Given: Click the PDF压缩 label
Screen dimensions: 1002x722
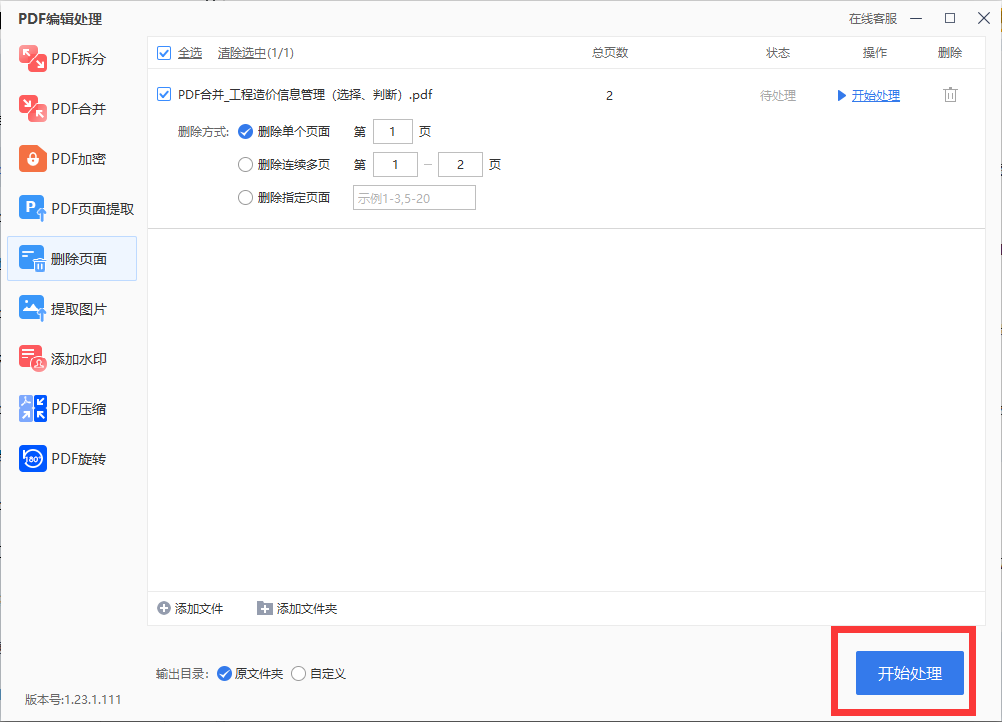Looking at the screenshot, I should click(79, 409).
